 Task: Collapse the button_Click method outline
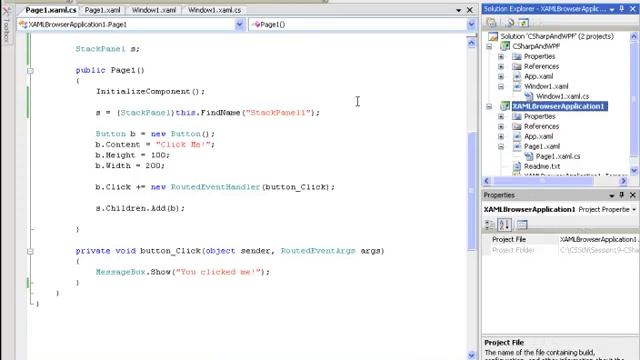[30, 251]
